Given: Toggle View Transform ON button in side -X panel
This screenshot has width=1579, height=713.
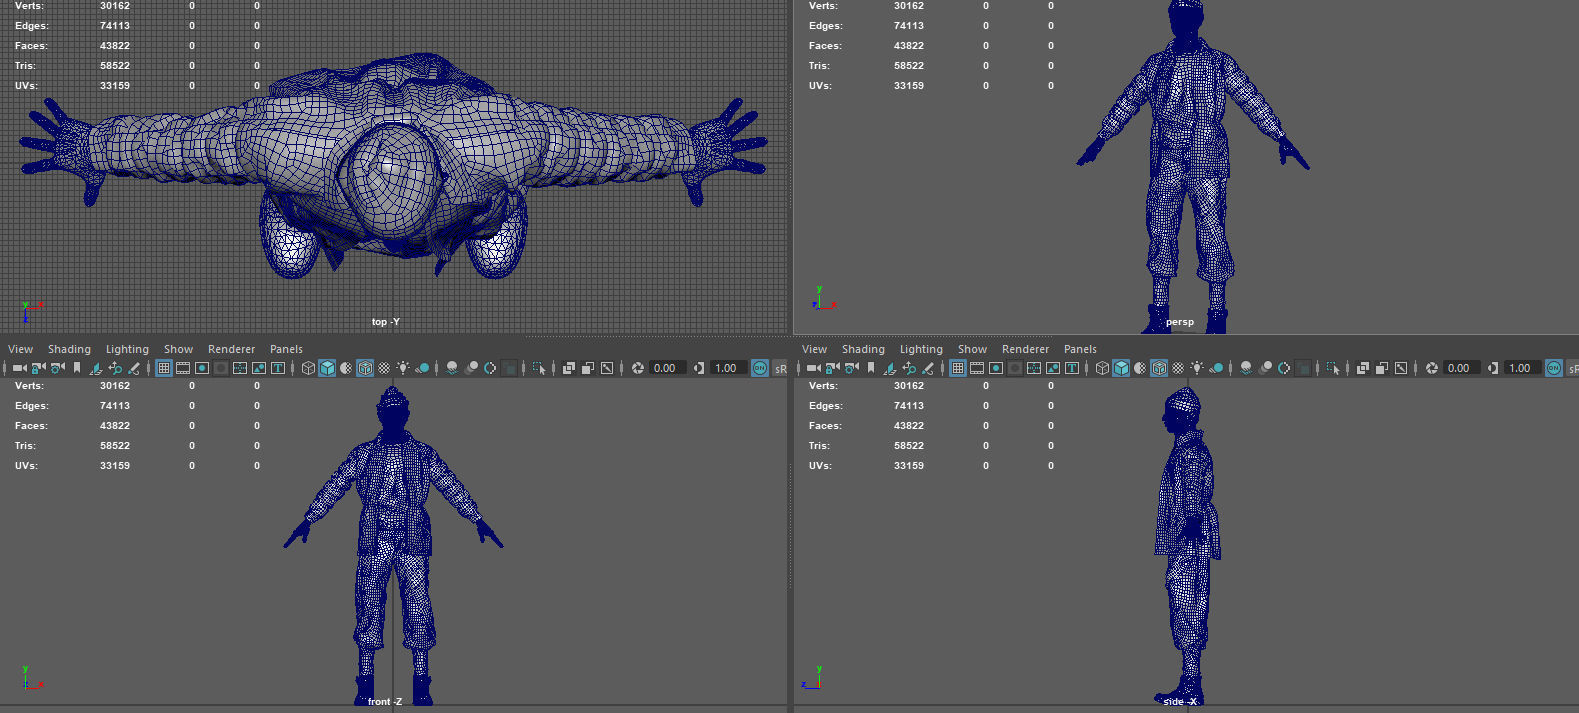Looking at the screenshot, I should pyautogui.click(x=1554, y=368).
